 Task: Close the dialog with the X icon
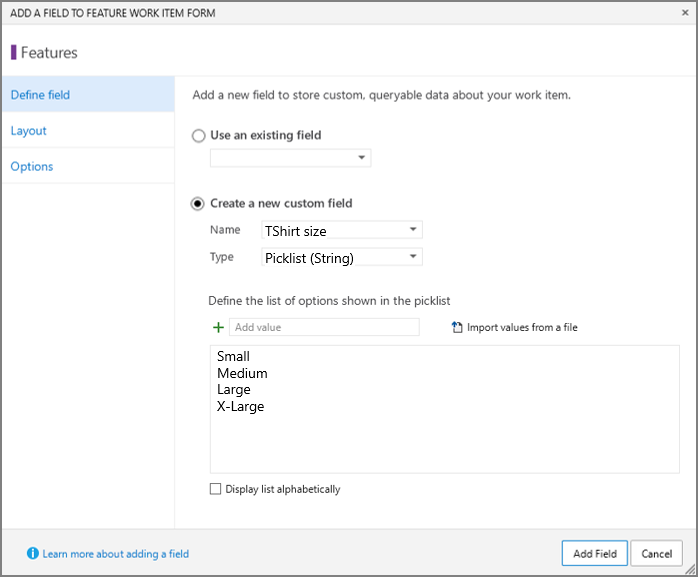point(685,12)
